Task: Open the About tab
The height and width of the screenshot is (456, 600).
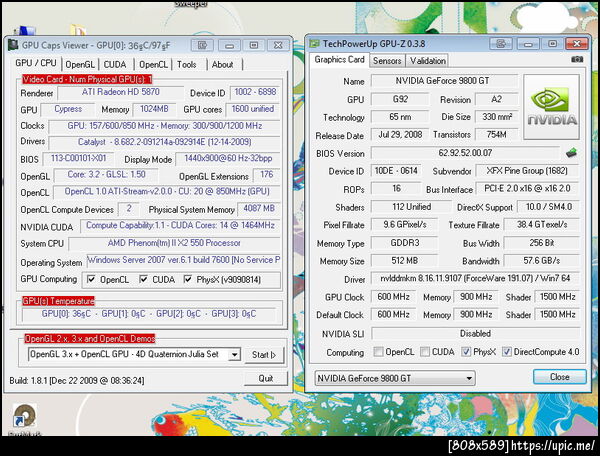Action: click(x=223, y=64)
